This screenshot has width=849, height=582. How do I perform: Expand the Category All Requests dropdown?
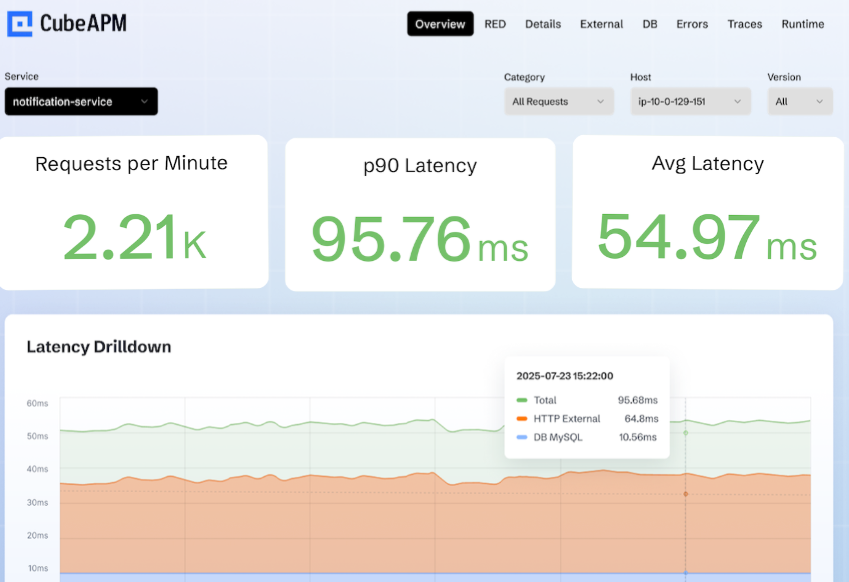[x=559, y=101]
